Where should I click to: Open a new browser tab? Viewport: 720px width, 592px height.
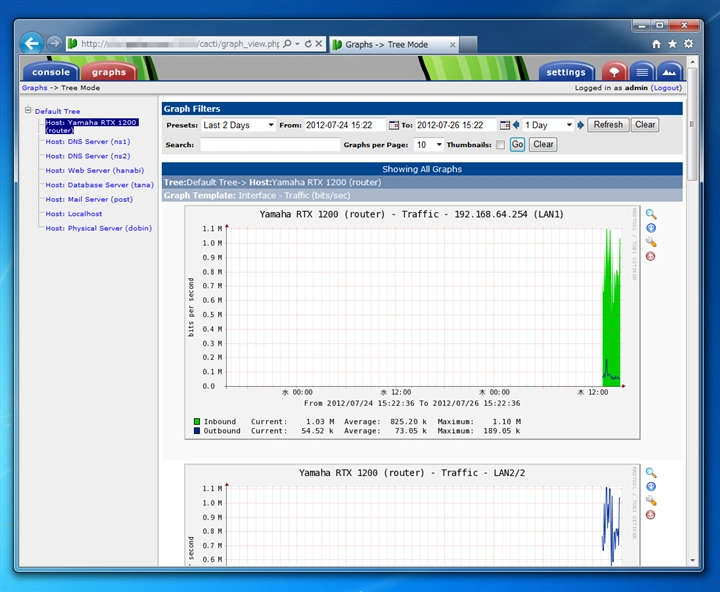point(468,45)
